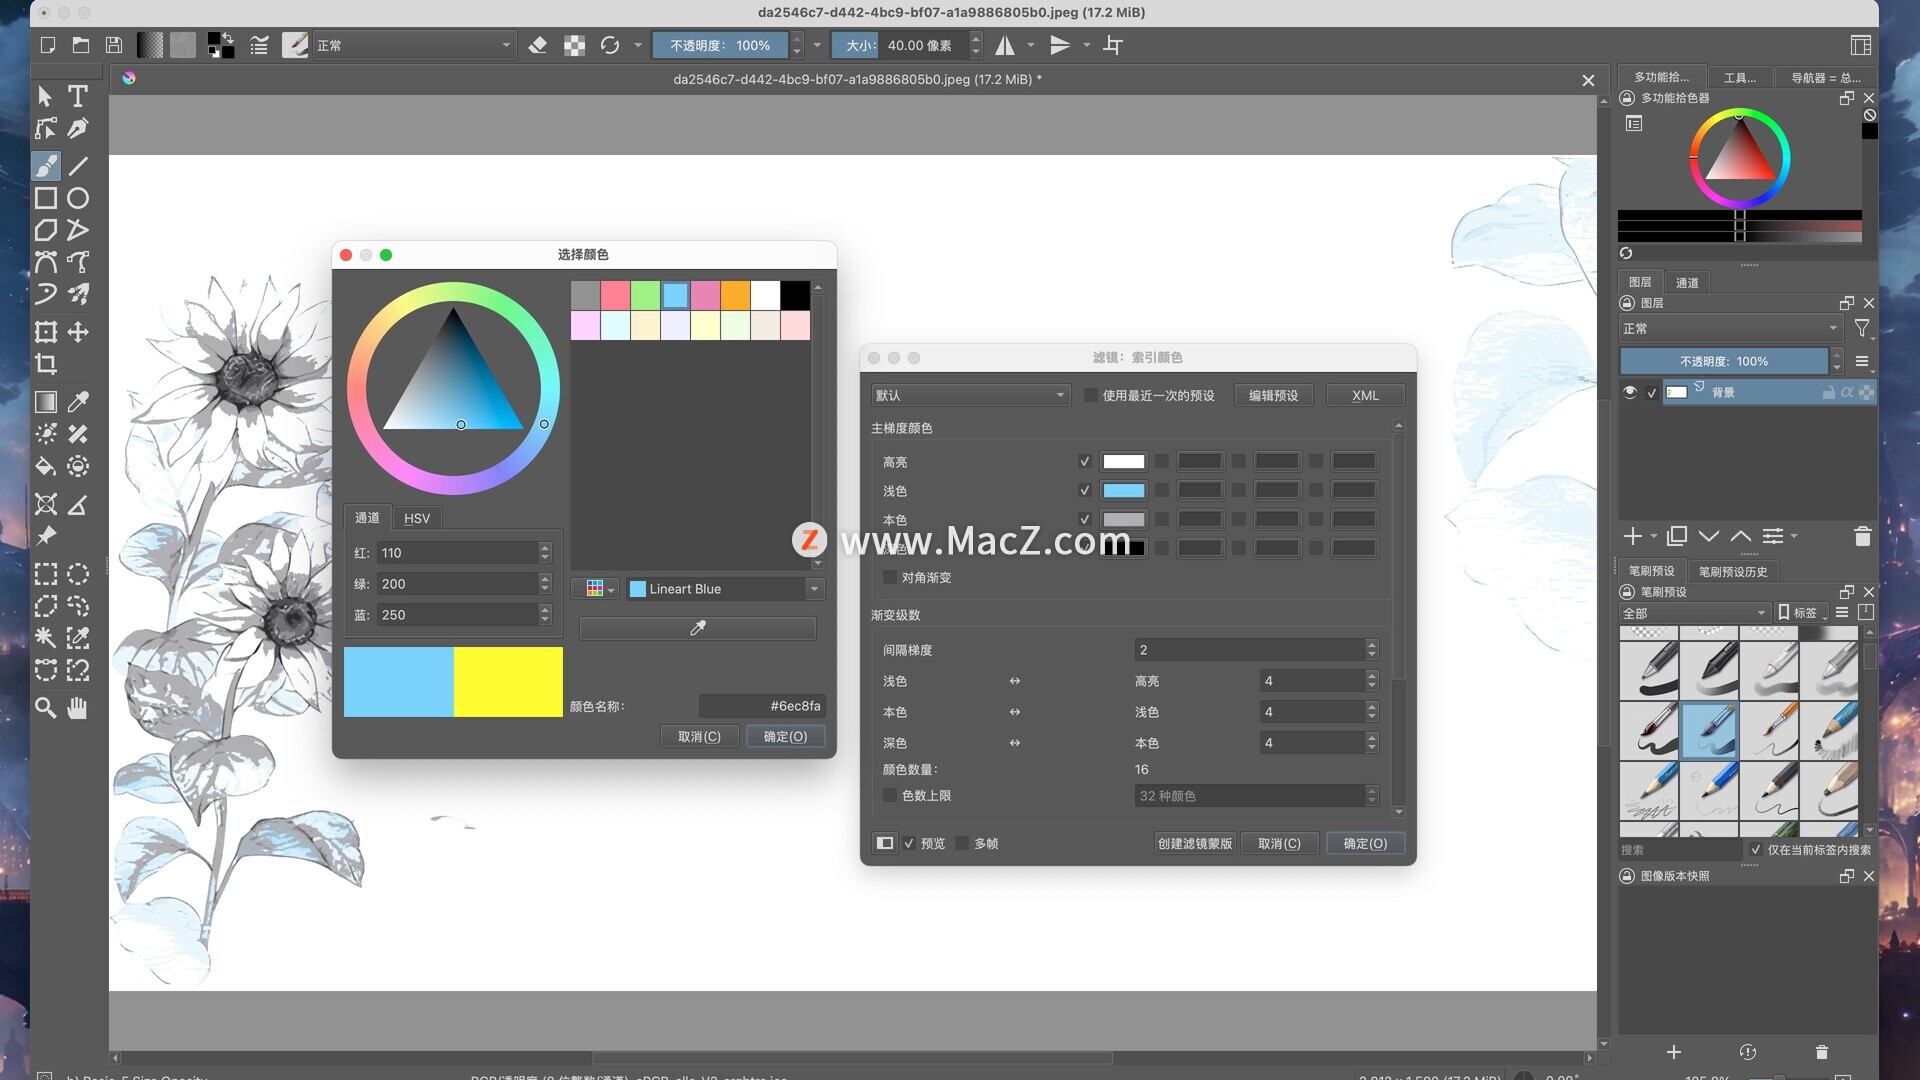The image size is (1920, 1080).
Task: Open the 多功能拾色器 docker tab
Action: click(x=1661, y=78)
